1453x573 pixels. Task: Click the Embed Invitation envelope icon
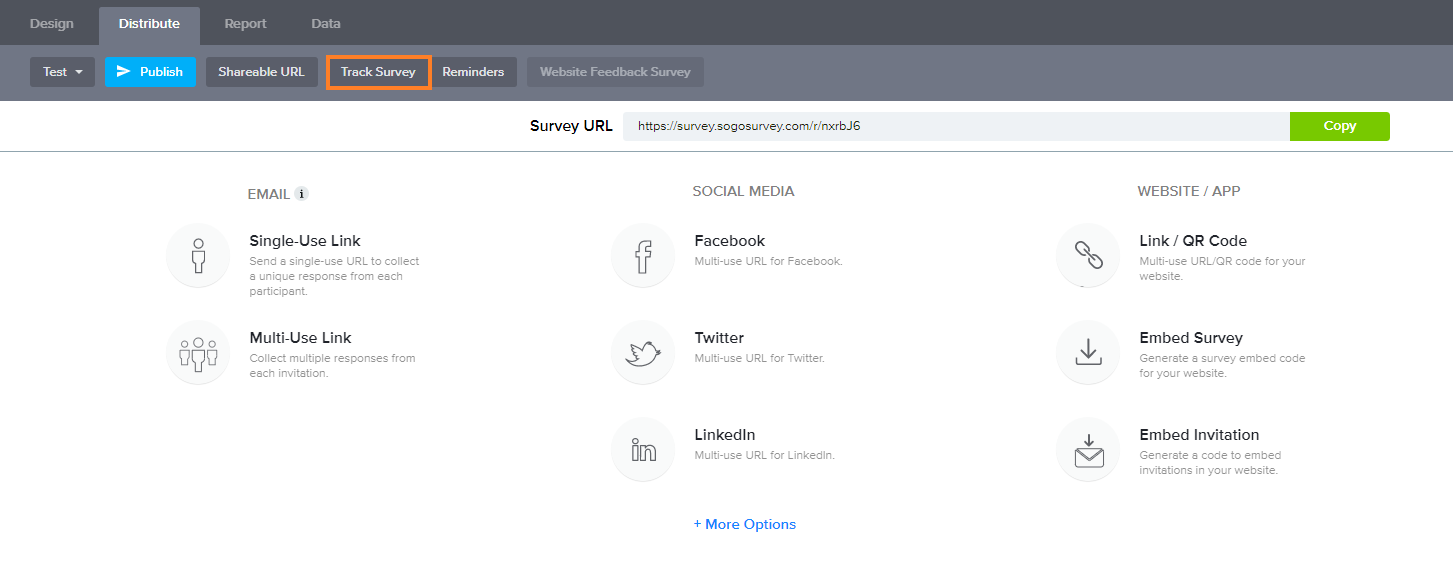tap(1088, 450)
